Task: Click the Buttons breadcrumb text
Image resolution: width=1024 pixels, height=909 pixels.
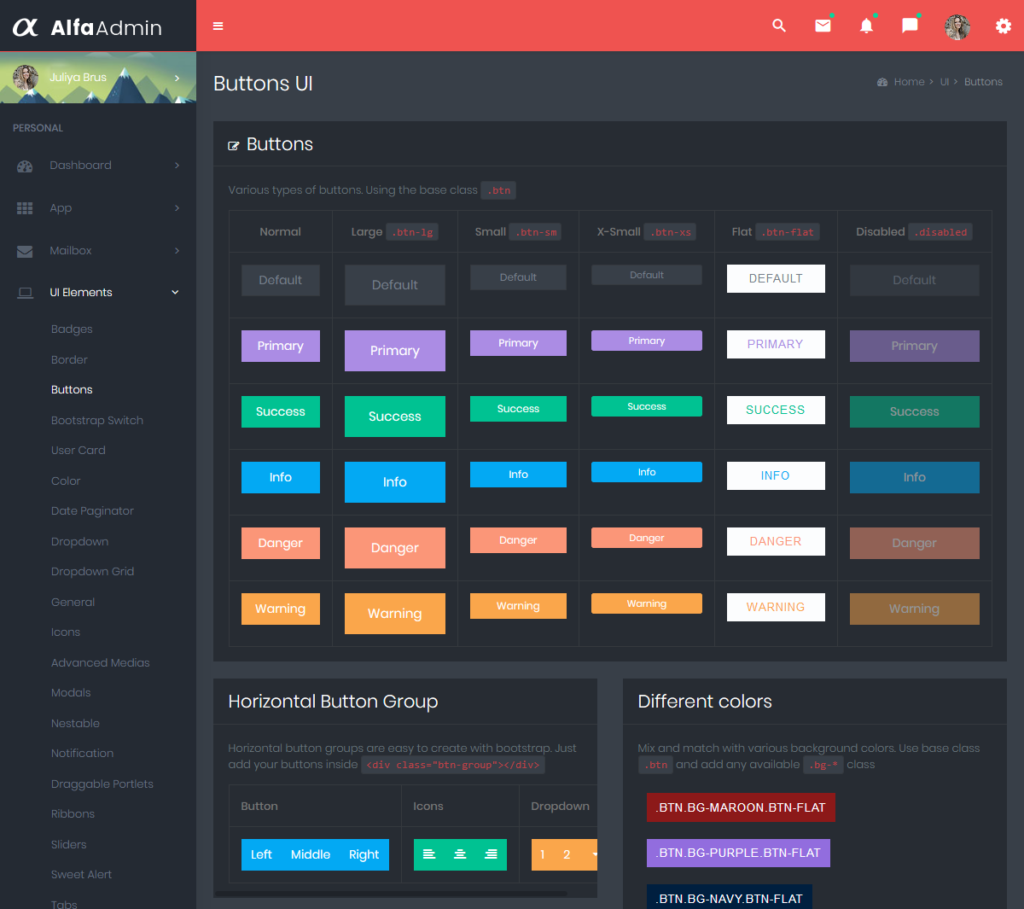Action: 983,82
